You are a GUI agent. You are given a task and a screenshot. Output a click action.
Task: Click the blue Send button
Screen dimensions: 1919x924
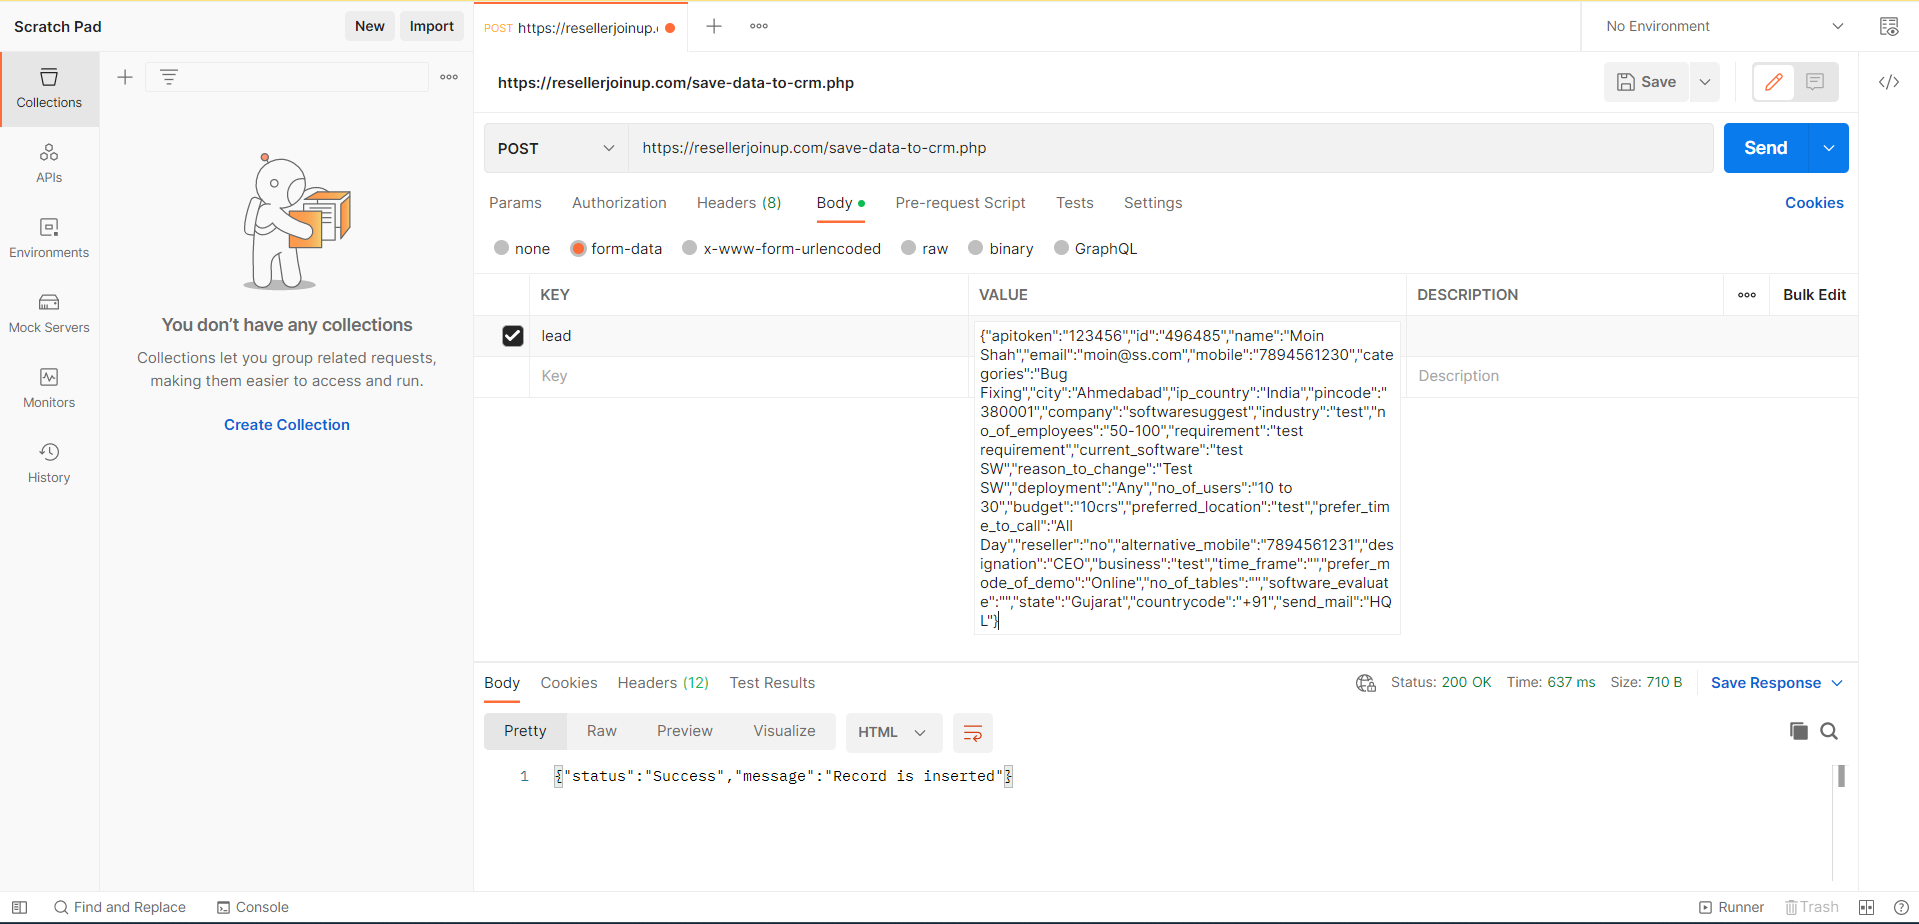click(1766, 148)
